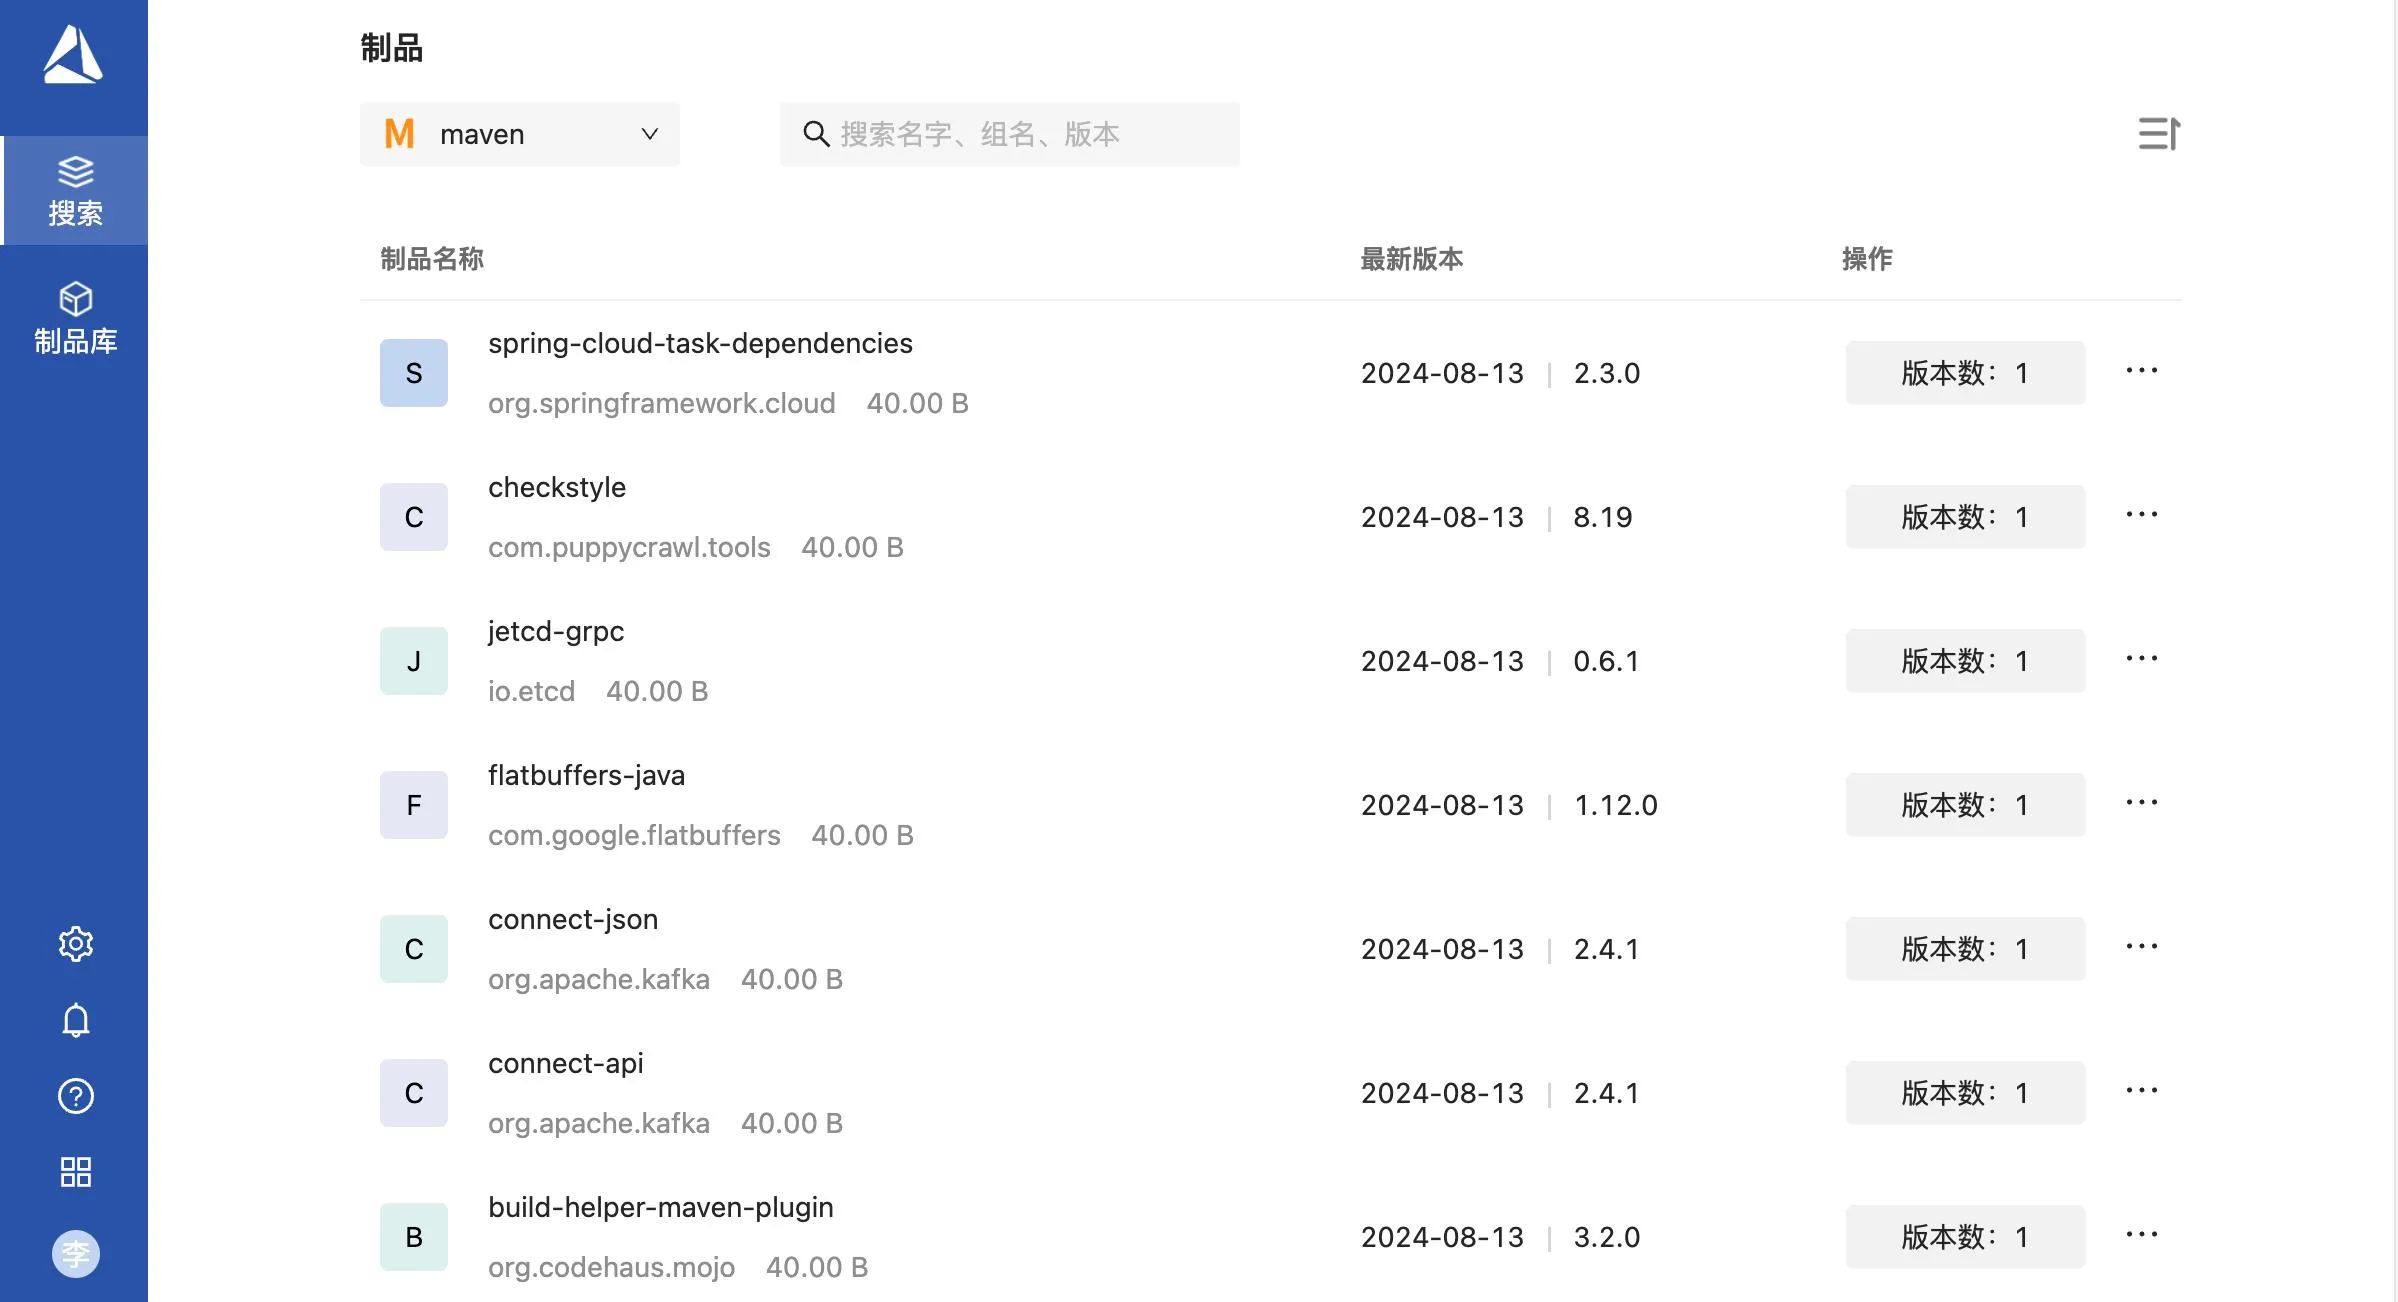Screen dimensions: 2398x1302
Task: Click the C avatar of checkstyle
Action: tap(414, 517)
